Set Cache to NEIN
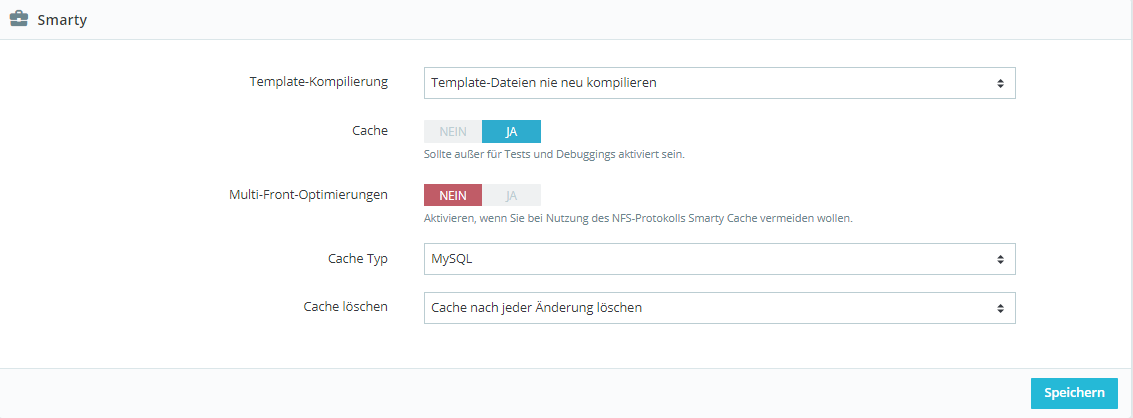Image resolution: width=1133 pixels, height=418 pixels. pos(453,132)
